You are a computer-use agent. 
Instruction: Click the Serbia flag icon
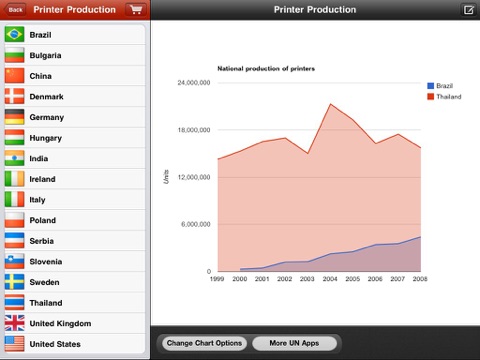[14, 241]
